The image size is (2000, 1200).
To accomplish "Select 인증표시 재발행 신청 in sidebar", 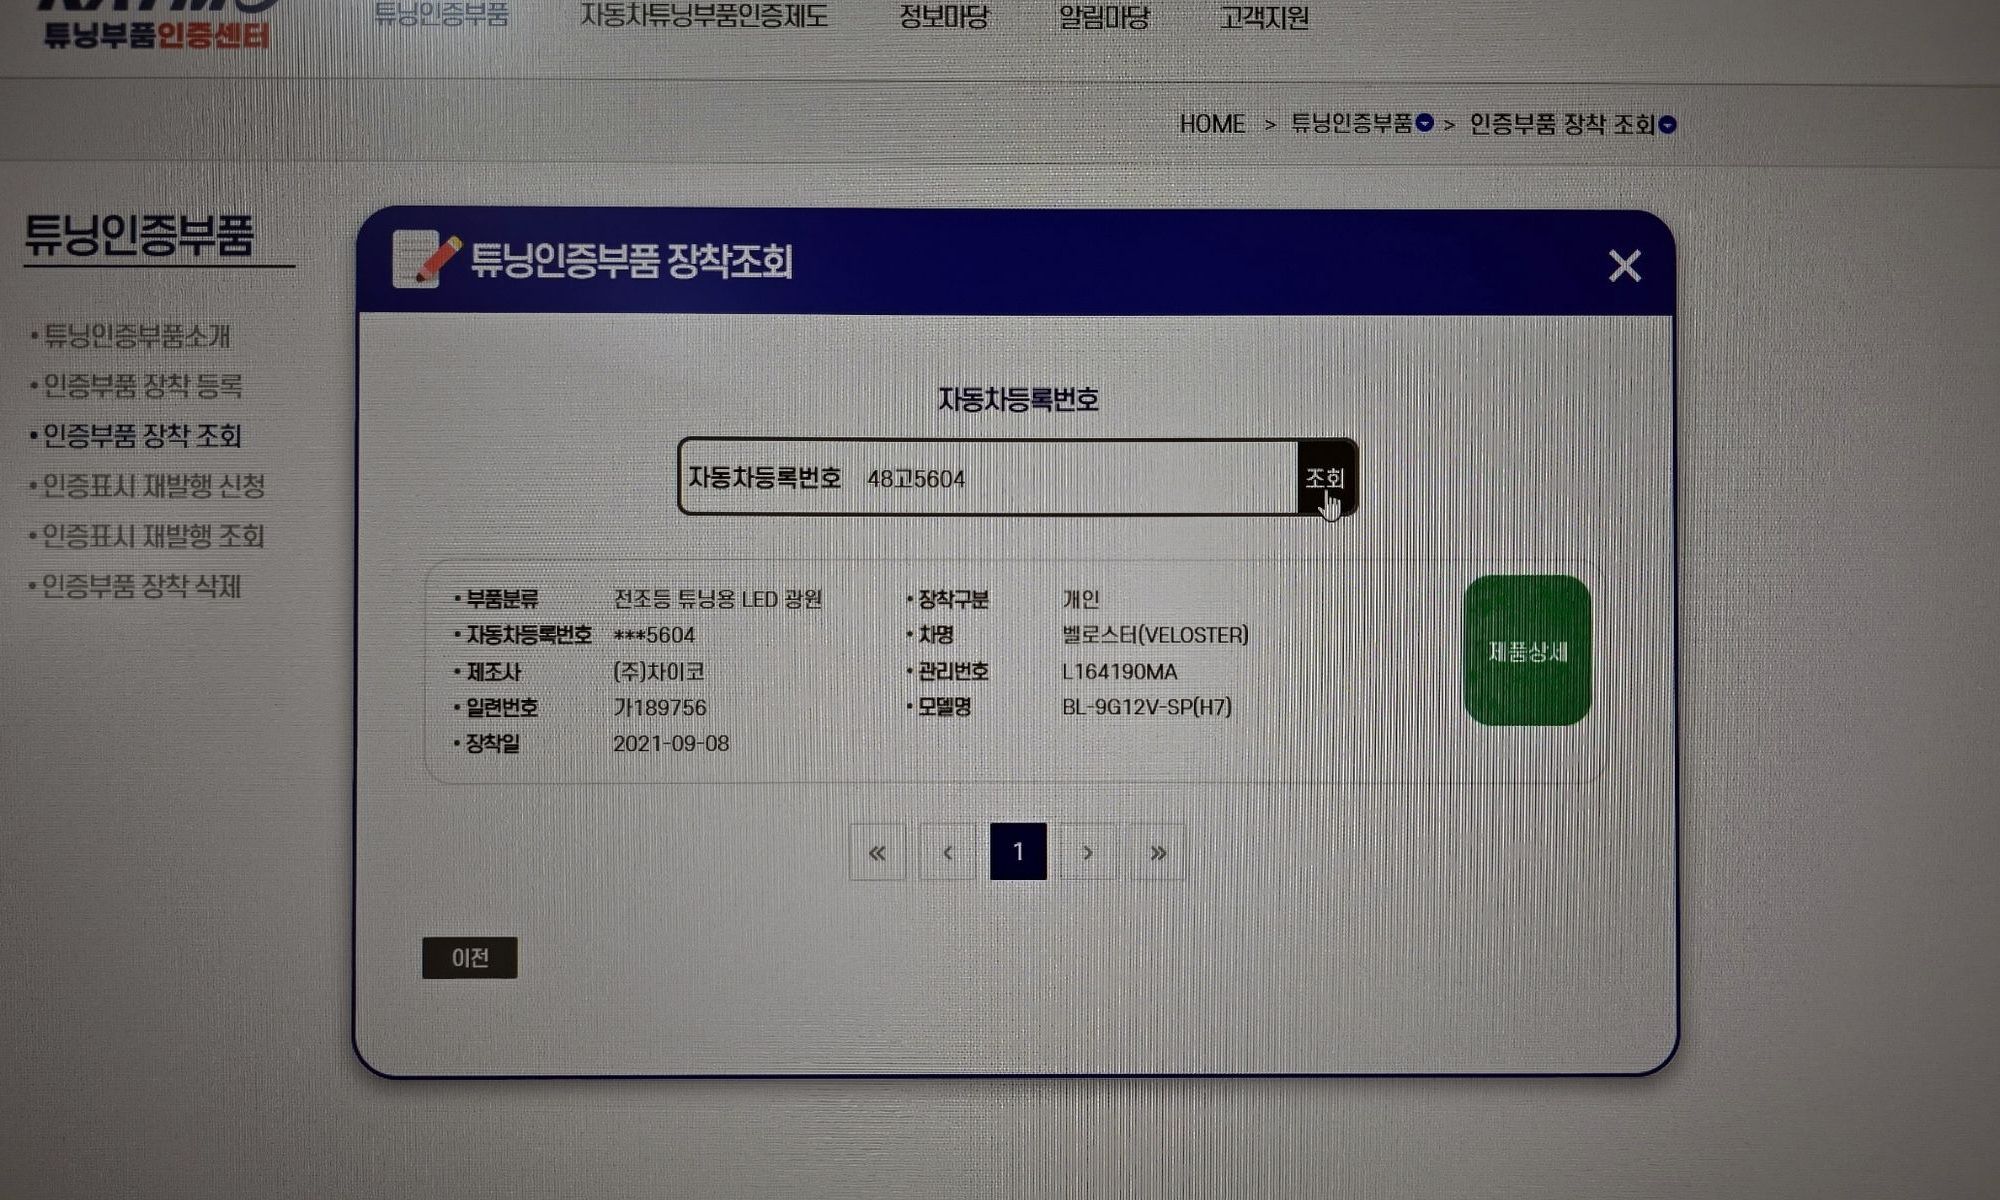I will [153, 486].
